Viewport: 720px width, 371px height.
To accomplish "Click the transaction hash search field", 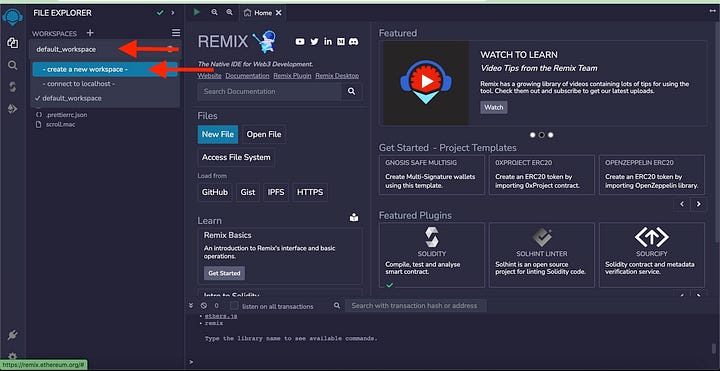I will 415,305.
